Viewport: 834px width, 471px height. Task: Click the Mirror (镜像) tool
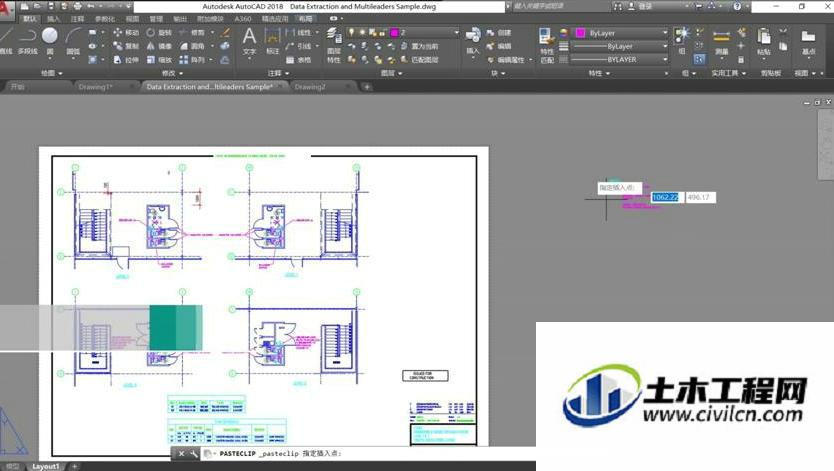[x=159, y=46]
